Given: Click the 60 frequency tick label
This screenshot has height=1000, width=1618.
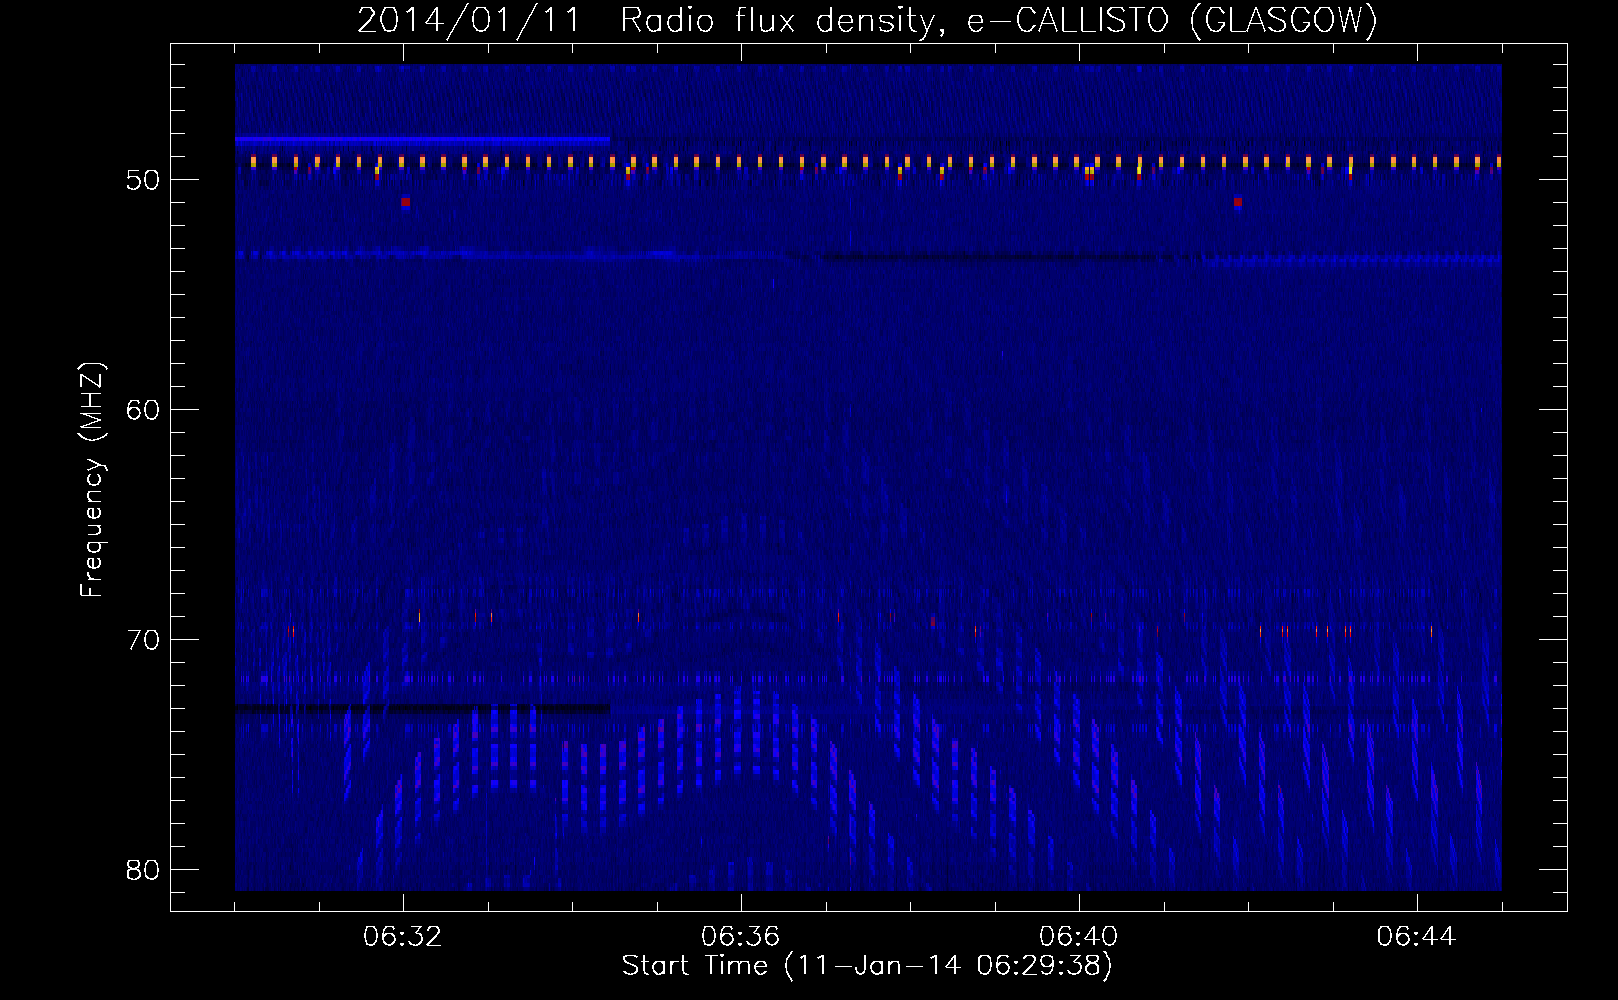Looking at the screenshot, I should coord(143,410).
